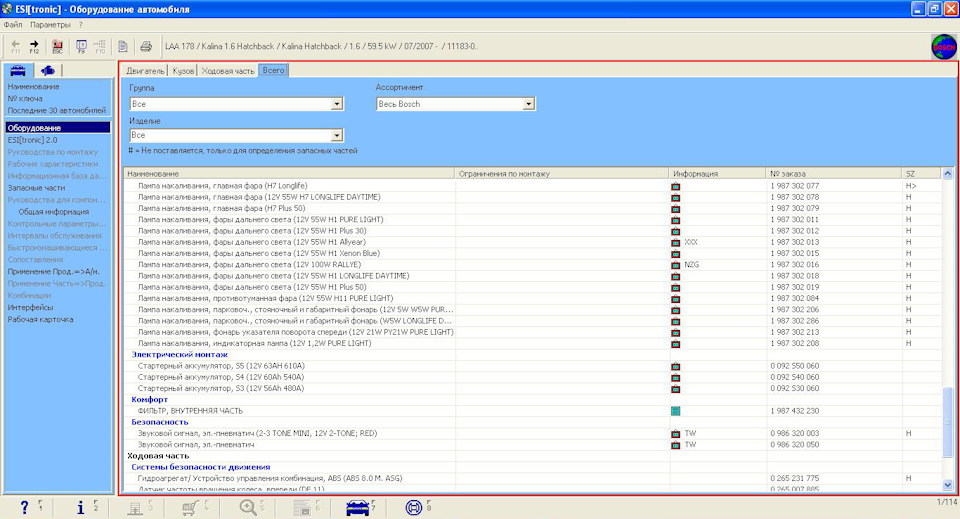Click info icon for H11 PURE LIGHT fog lamp

coord(675,299)
